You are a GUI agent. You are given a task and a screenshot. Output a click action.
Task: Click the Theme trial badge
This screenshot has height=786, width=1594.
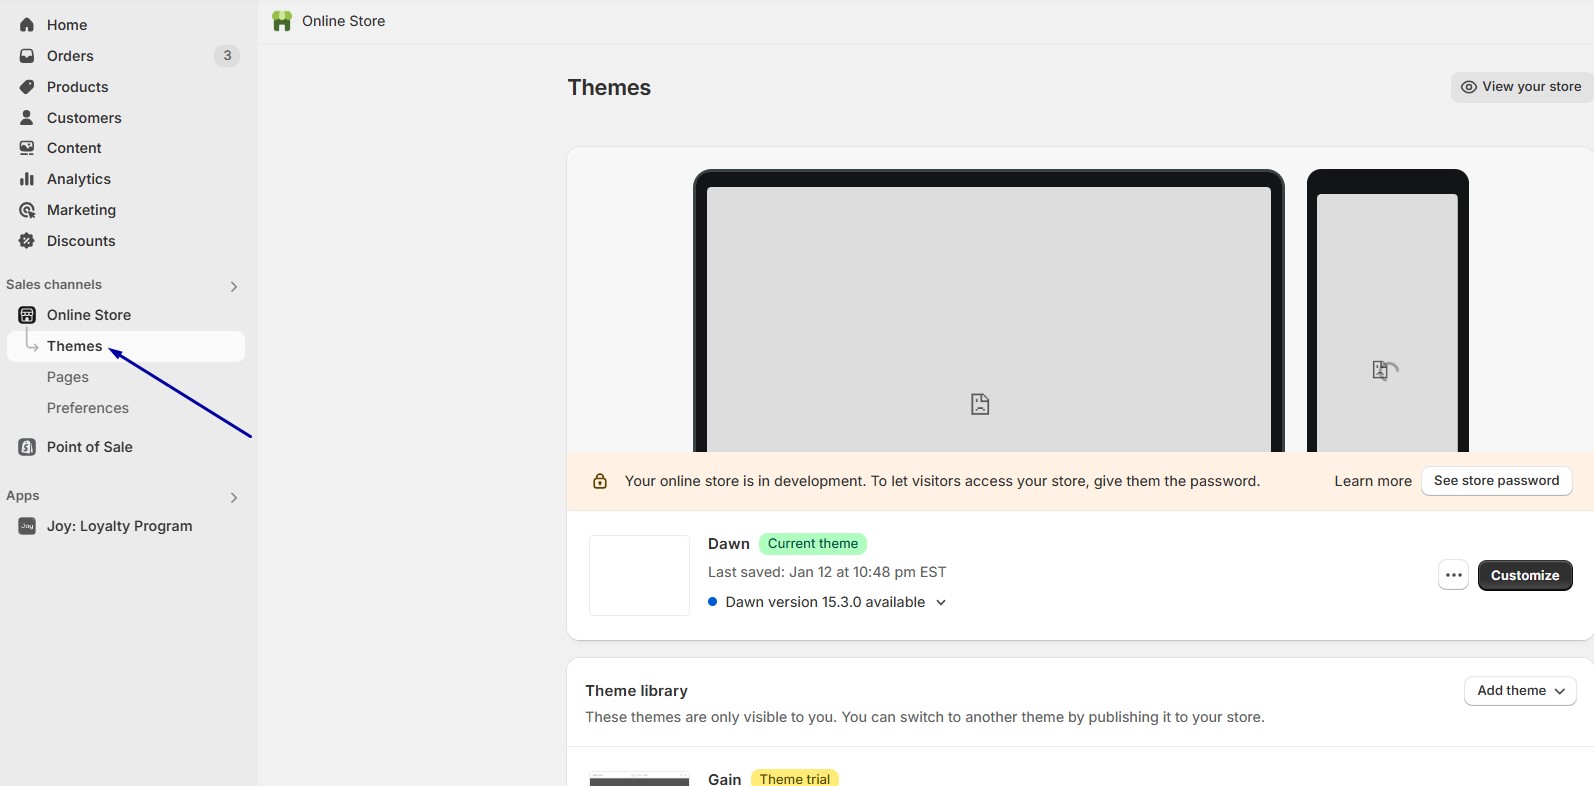(x=795, y=778)
